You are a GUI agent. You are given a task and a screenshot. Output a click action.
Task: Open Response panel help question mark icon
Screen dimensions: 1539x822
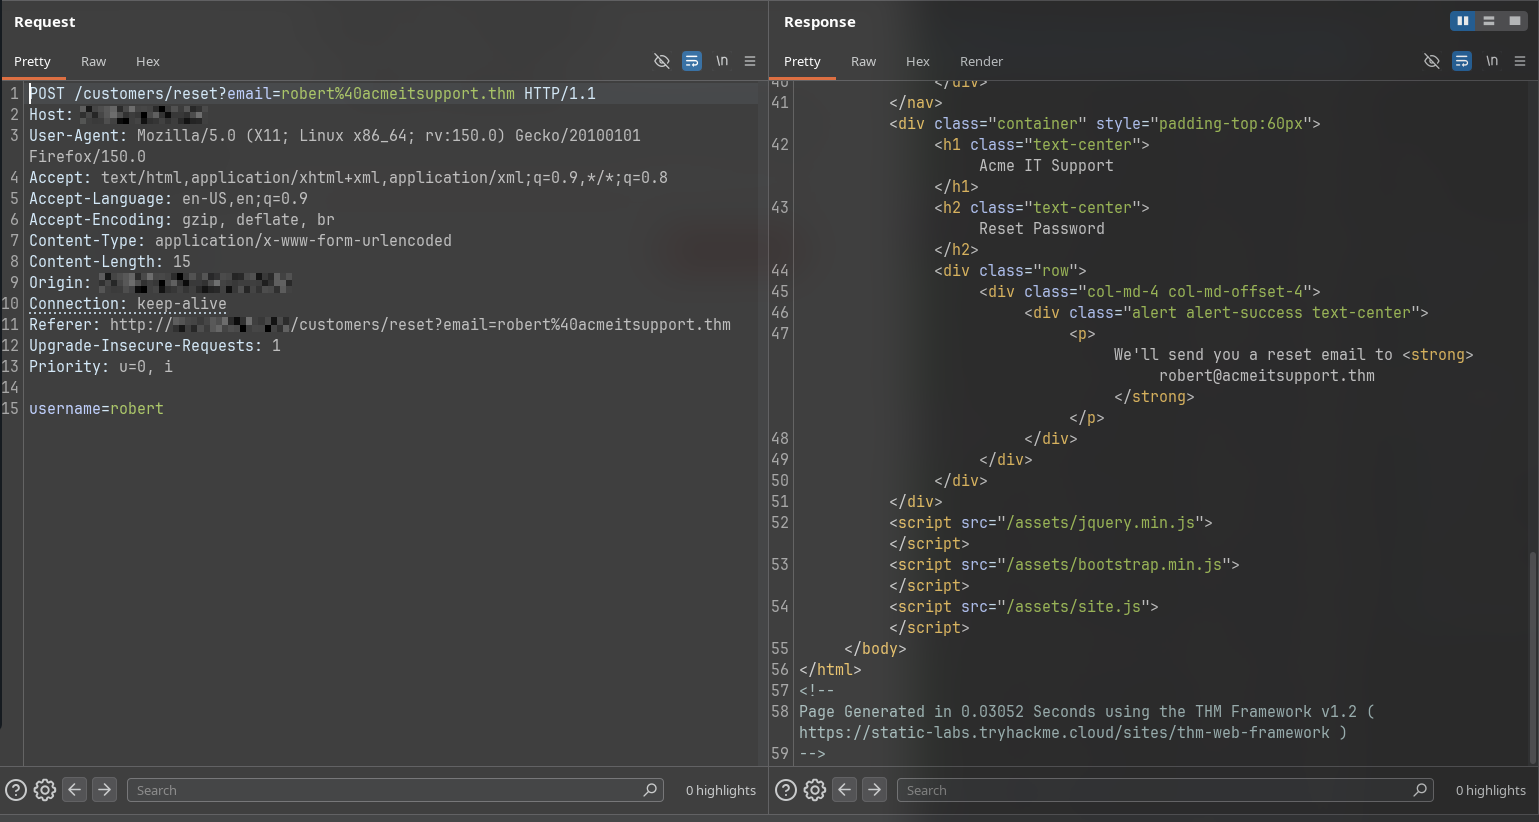pyautogui.click(x=786, y=790)
